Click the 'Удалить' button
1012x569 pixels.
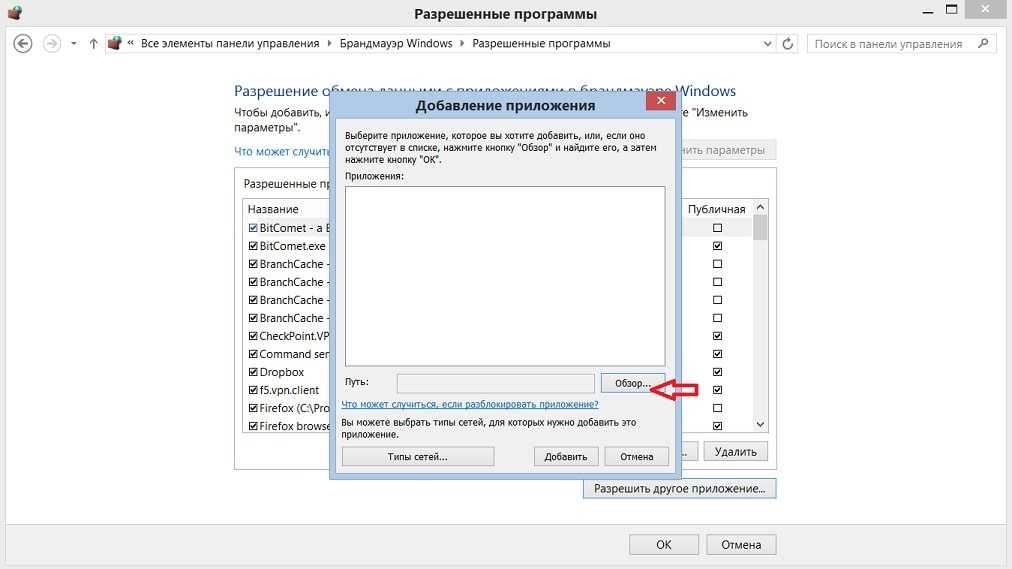coord(735,452)
